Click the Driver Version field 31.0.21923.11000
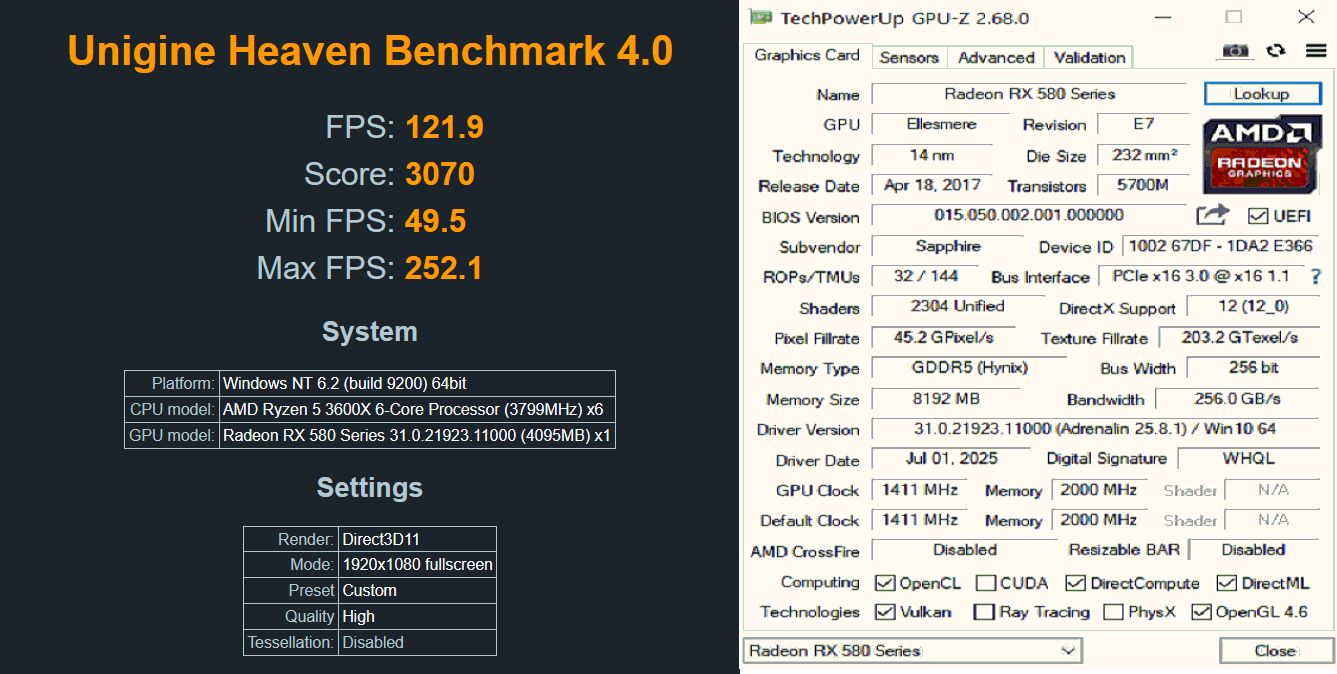The height and width of the screenshot is (674, 1337). click(1097, 428)
